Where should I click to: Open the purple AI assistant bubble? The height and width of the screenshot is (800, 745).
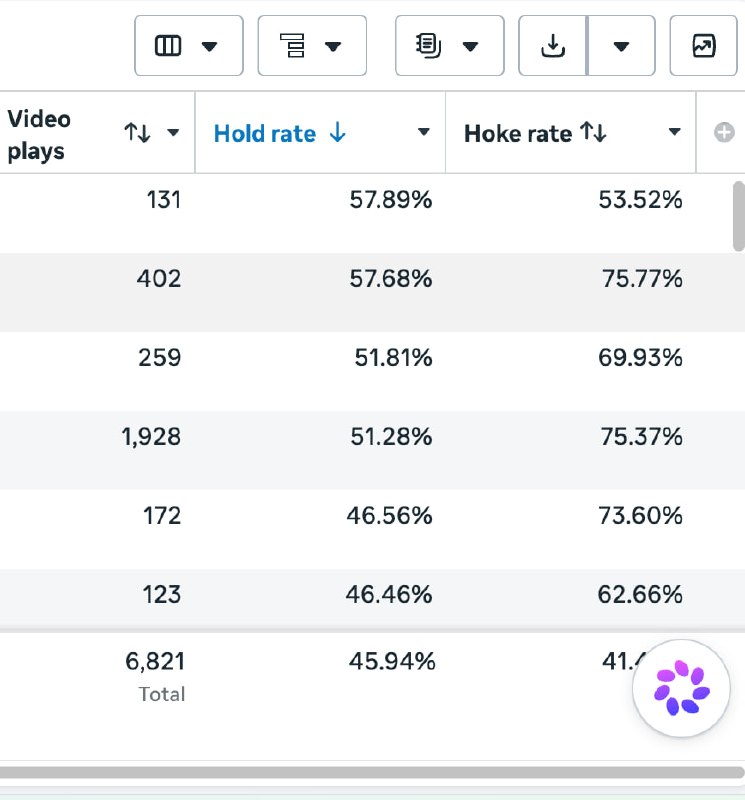point(681,688)
